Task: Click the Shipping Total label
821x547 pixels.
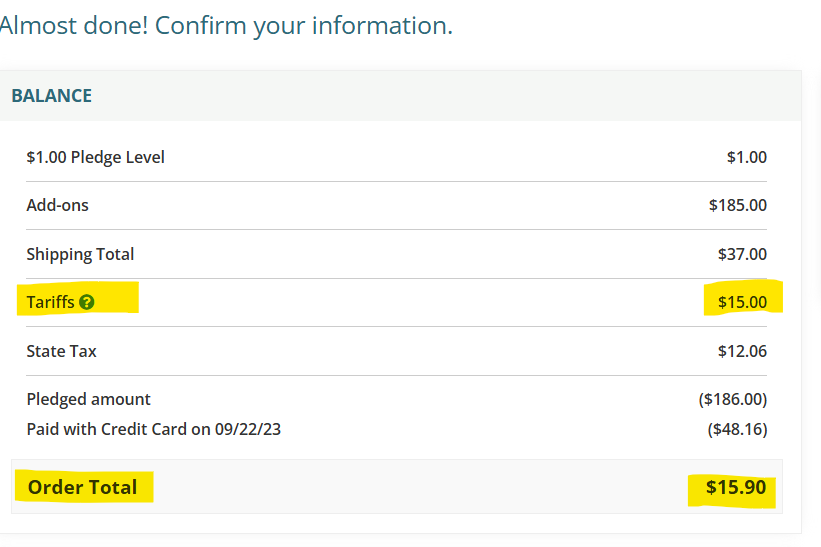Action: (80, 254)
